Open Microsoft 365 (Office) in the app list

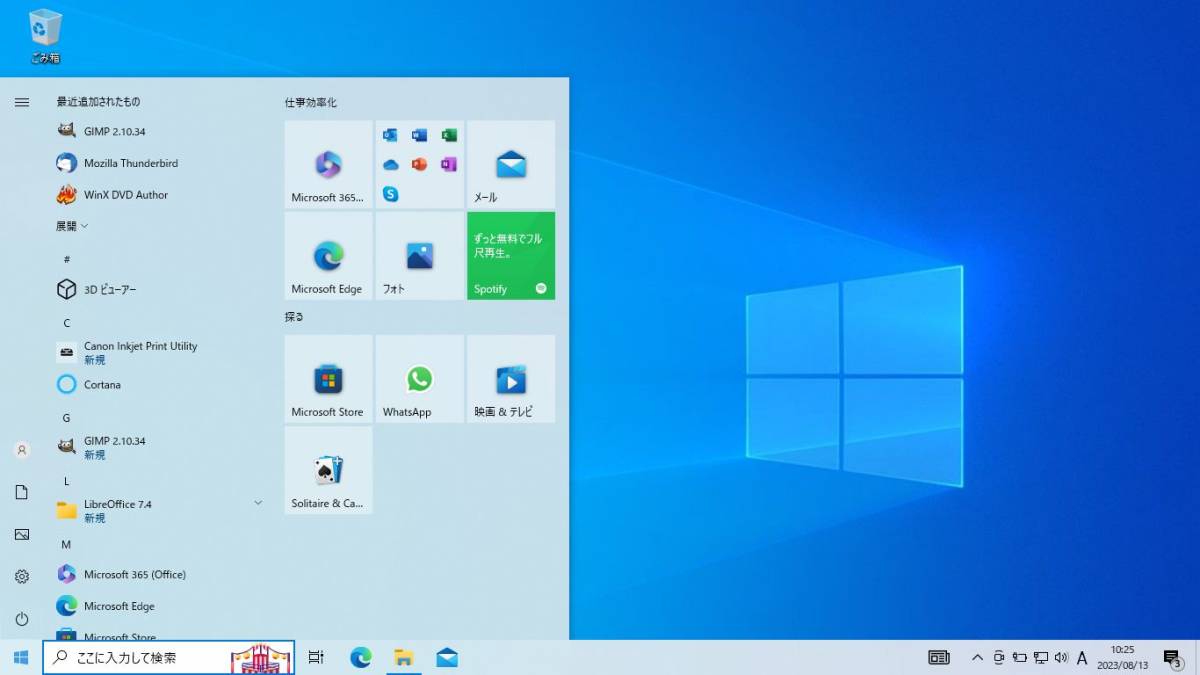pyautogui.click(x=160, y=574)
